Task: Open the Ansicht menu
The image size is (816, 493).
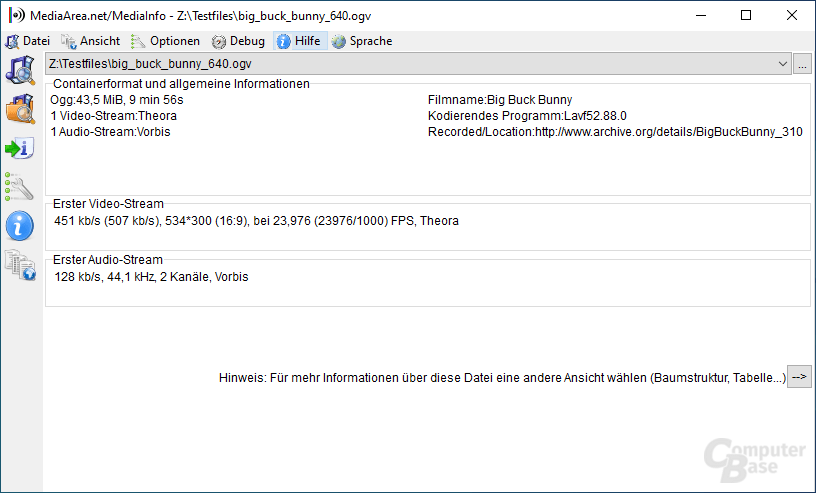Action: coord(91,41)
